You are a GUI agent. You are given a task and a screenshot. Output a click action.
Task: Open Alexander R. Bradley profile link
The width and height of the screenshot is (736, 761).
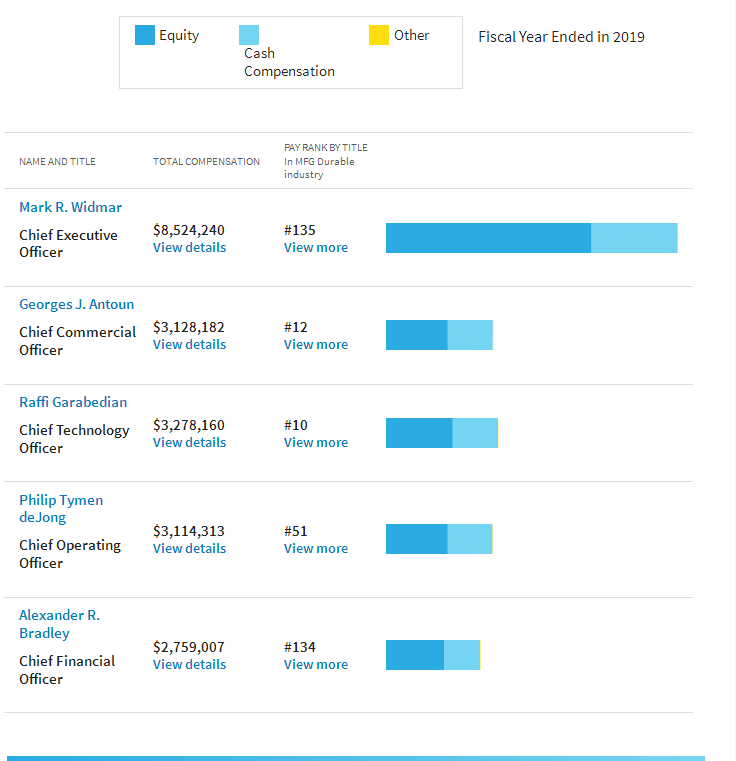(x=59, y=624)
